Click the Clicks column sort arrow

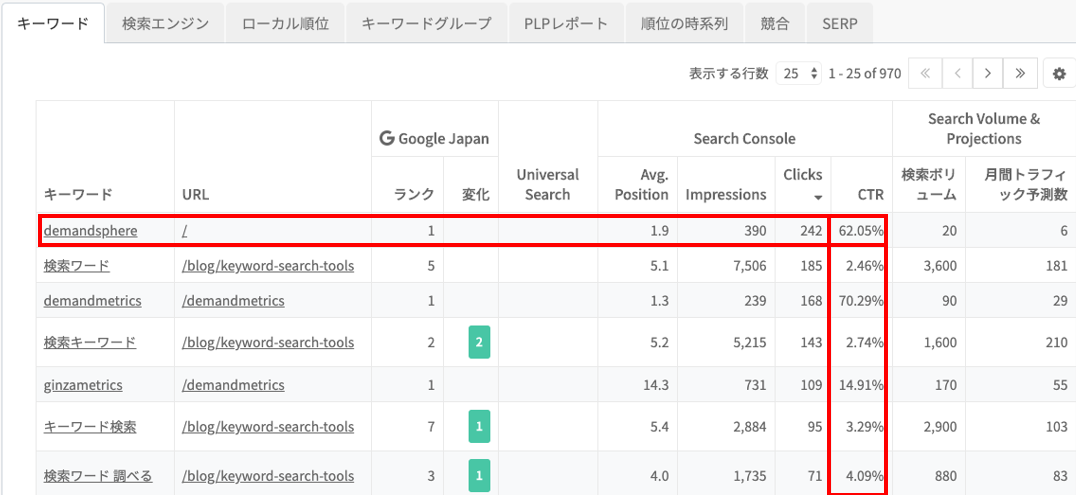[817, 198]
